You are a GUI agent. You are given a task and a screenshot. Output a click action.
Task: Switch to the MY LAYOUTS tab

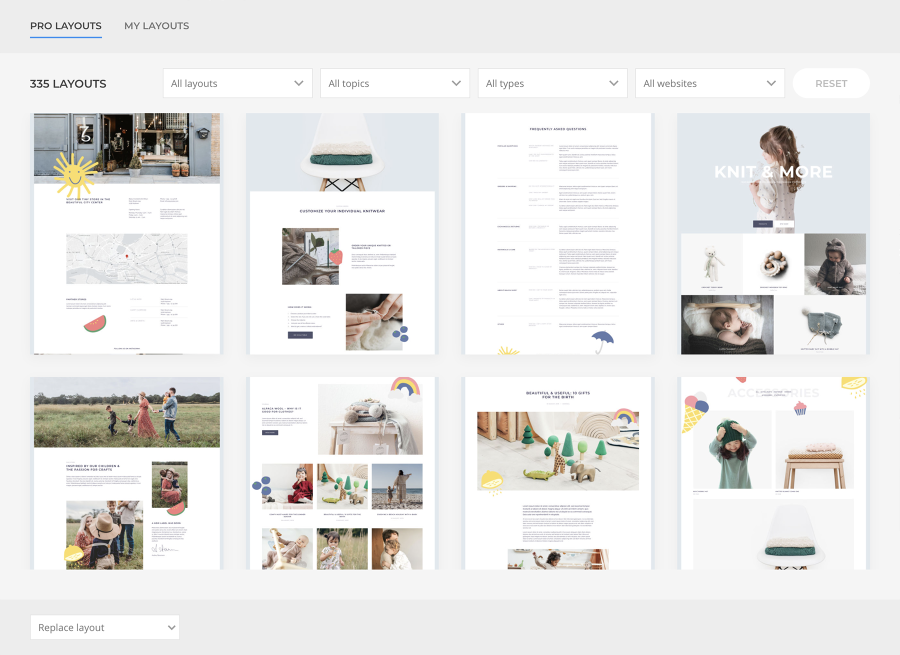point(156,26)
